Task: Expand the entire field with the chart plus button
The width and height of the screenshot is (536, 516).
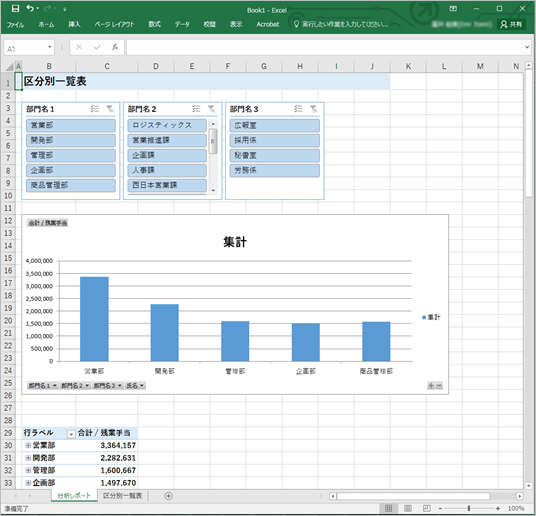Action: 431,386
